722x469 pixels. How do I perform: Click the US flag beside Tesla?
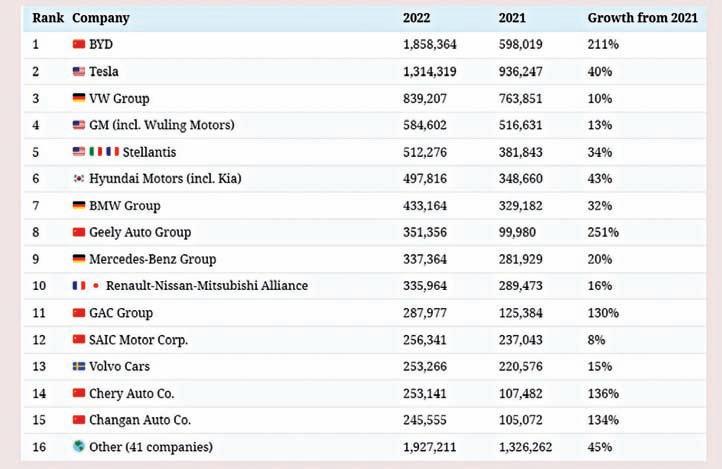[x=79, y=71]
